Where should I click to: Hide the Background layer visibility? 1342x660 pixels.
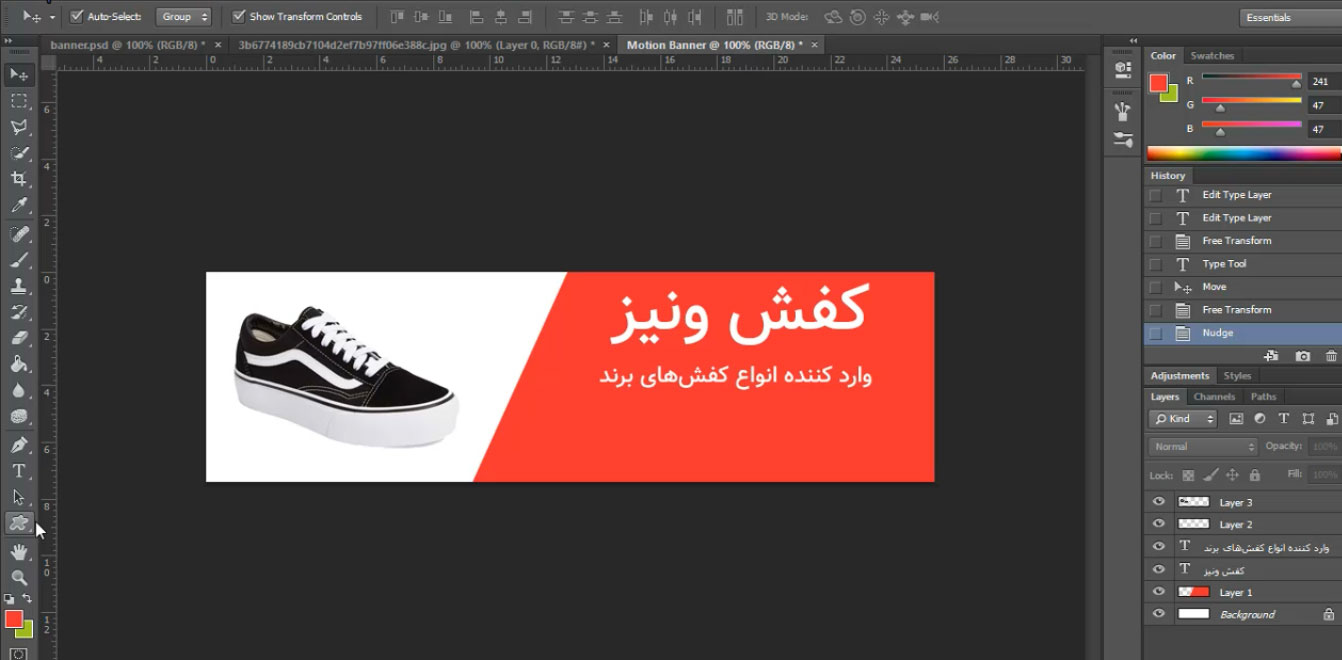point(1159,614)
